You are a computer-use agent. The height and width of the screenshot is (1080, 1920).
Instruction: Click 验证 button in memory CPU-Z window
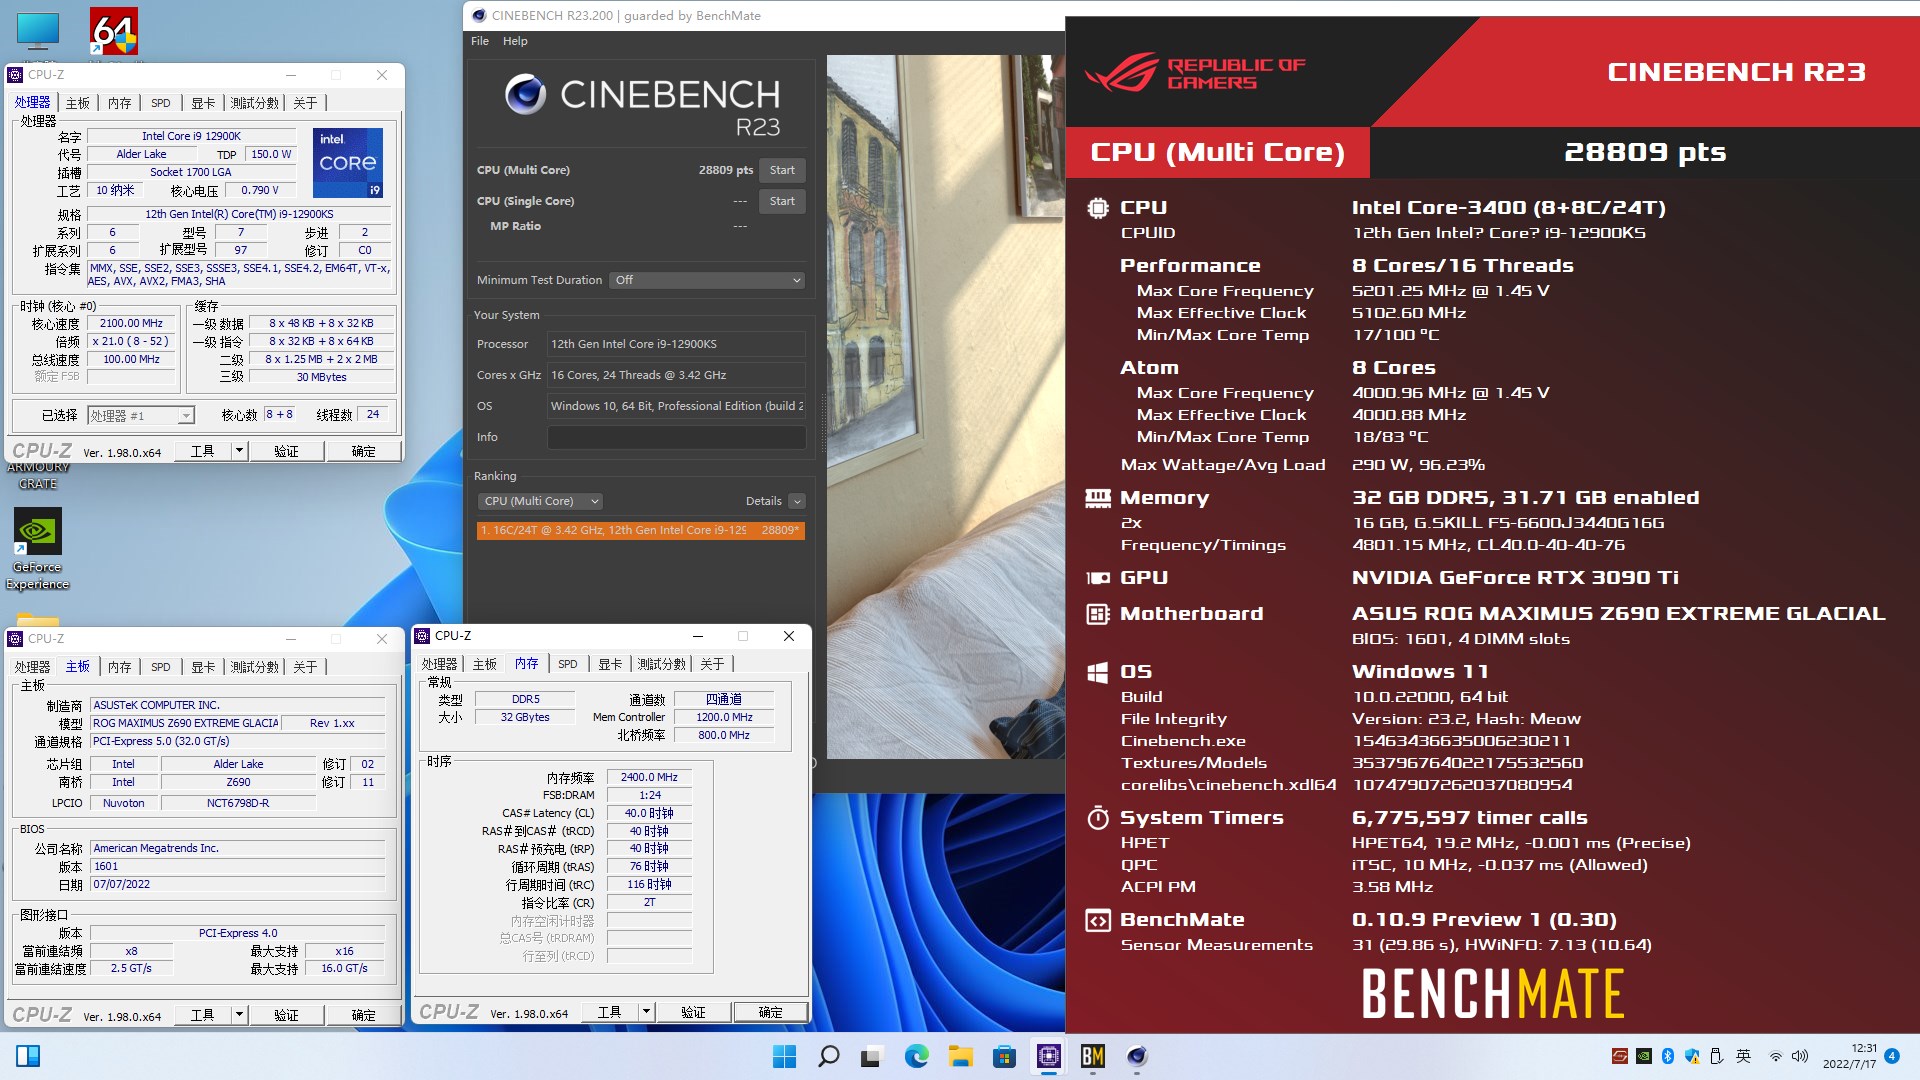point(693,1012)
